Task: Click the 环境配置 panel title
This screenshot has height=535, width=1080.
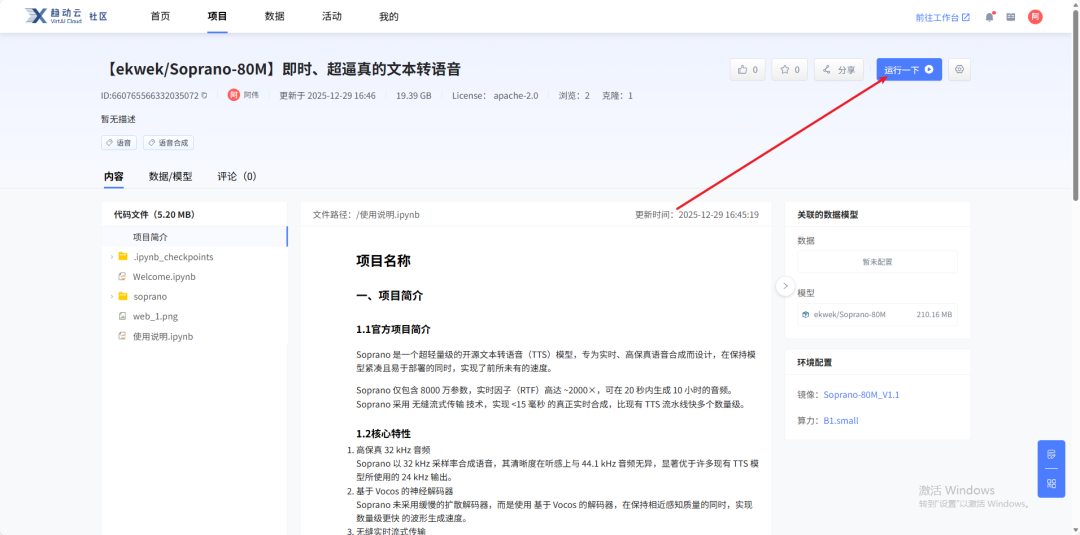Action: (x=815, y=362)
